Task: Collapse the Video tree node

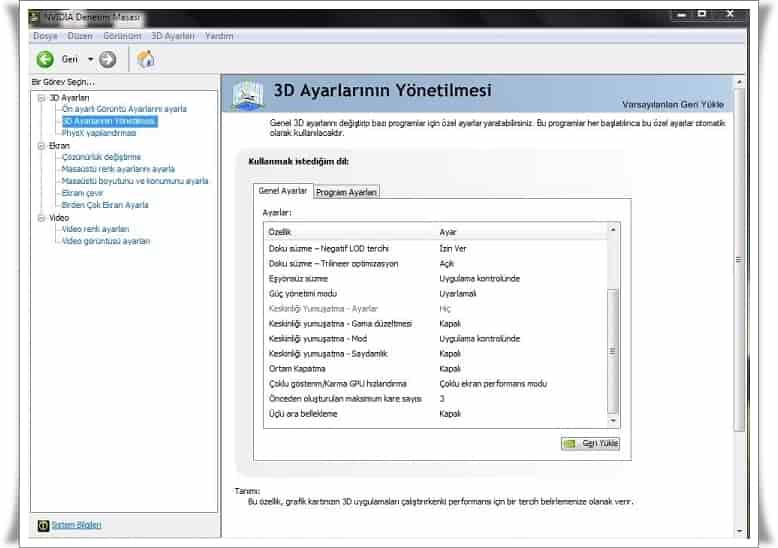Action: (x=42, y=218)
